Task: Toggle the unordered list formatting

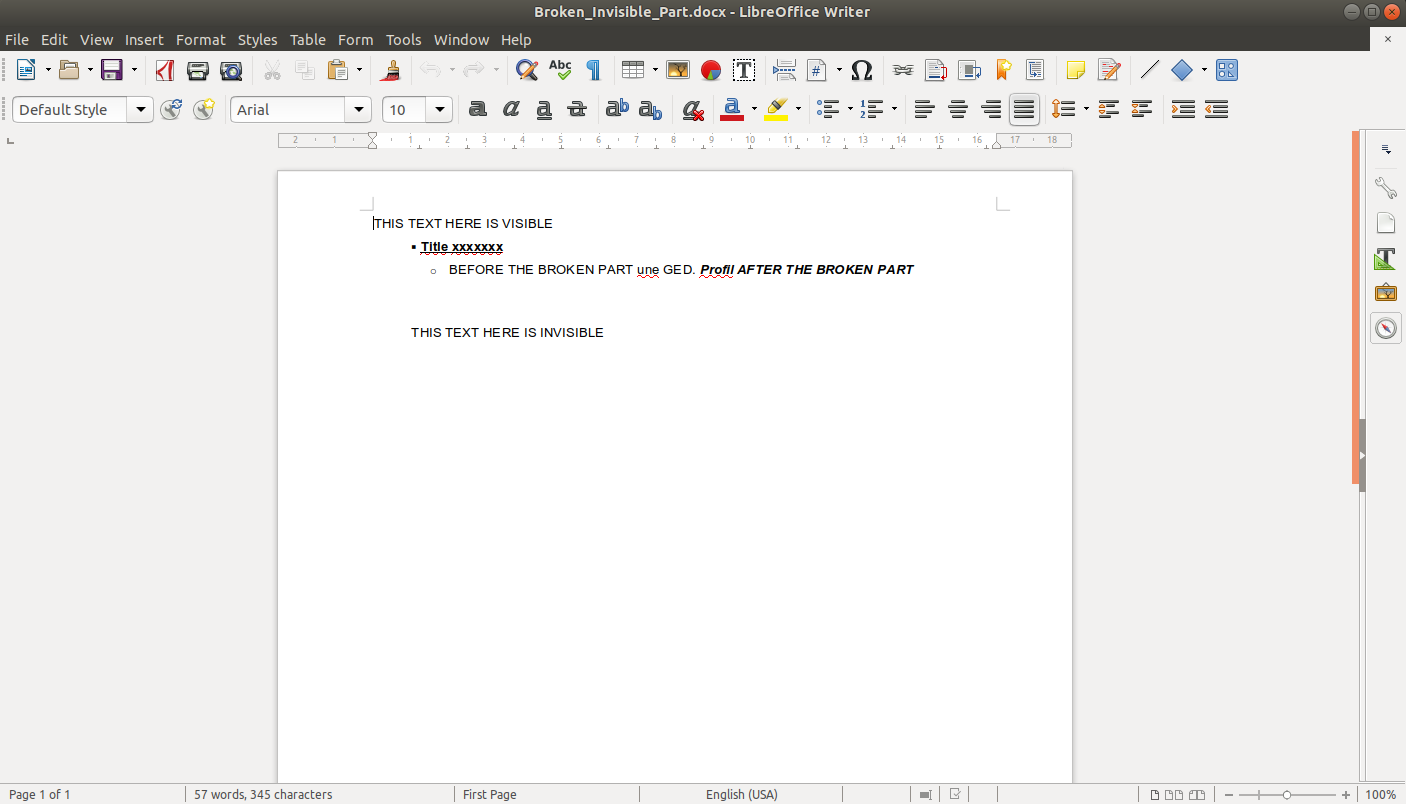Action: click(829, 109)
